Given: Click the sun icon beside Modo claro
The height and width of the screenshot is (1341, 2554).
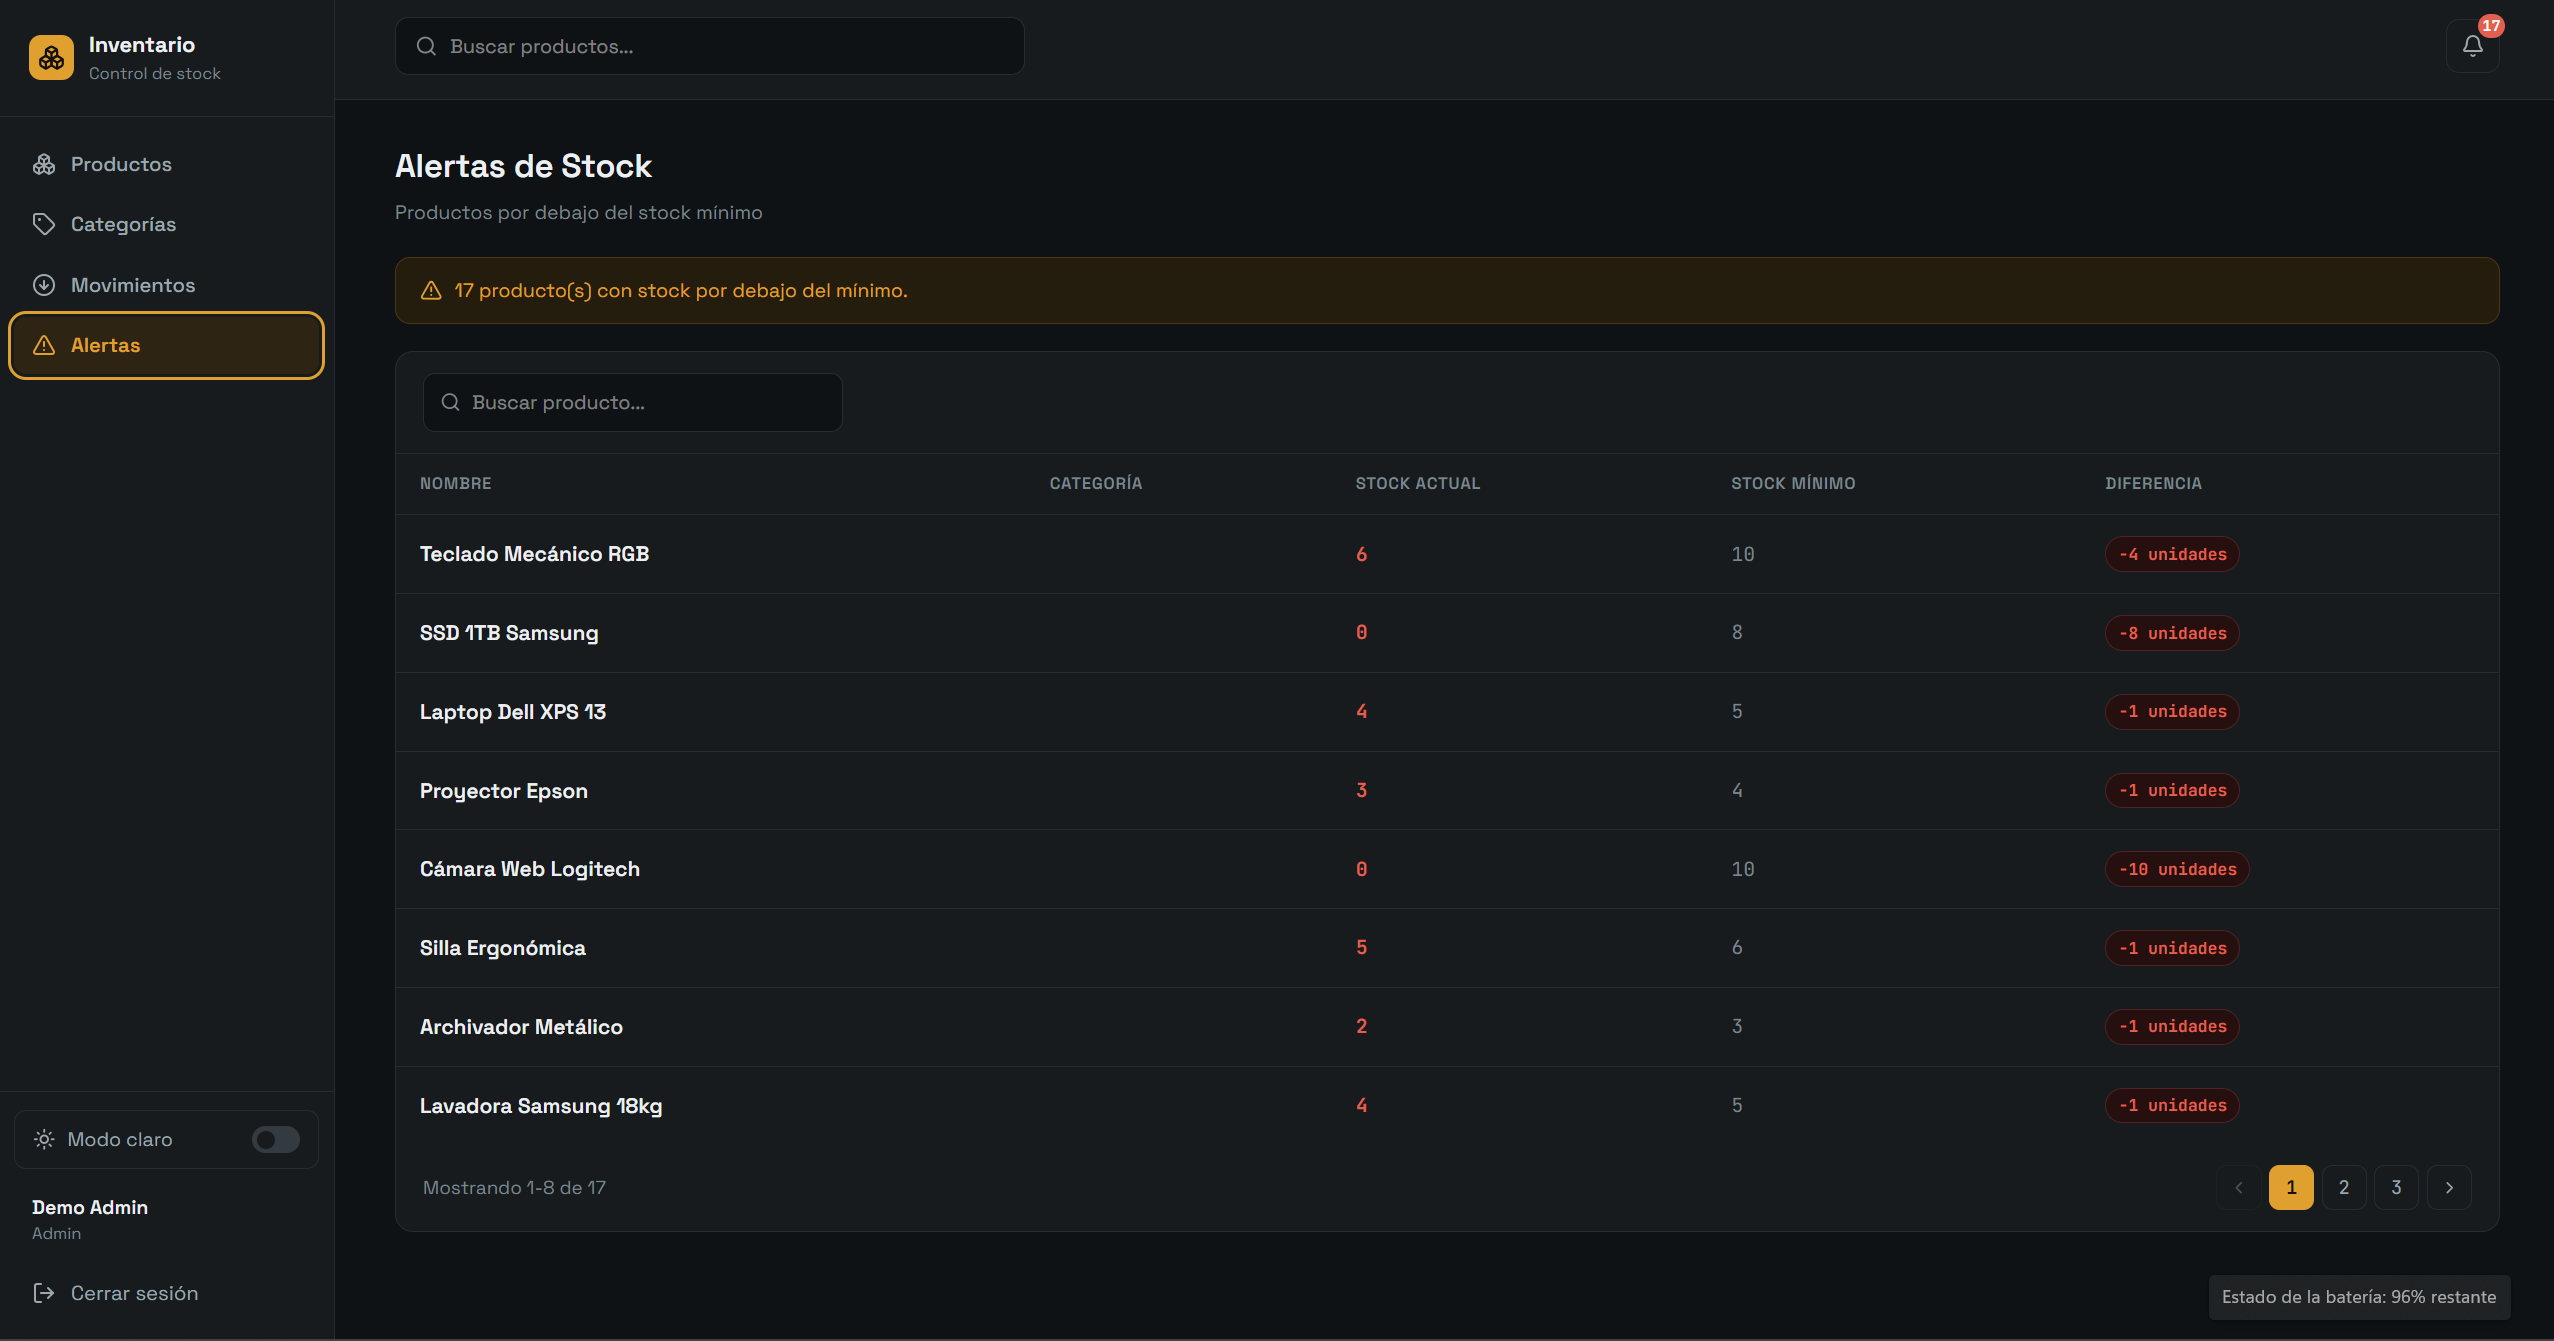Looking at the screenshot, I should (x=44, y=1139).
